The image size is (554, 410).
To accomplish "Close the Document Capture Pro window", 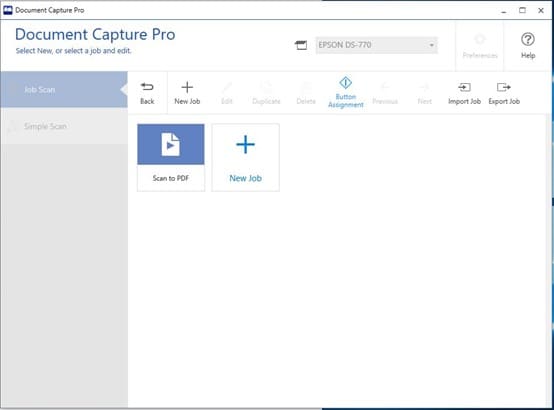I will (x=541, y=11).
